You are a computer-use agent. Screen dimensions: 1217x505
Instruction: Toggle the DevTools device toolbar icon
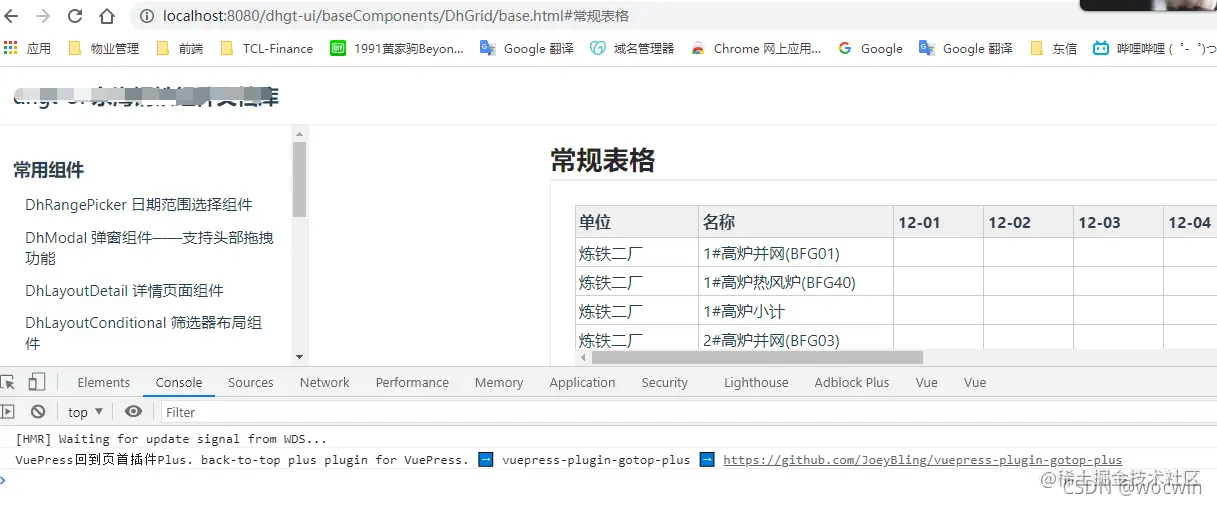point(36,382)
